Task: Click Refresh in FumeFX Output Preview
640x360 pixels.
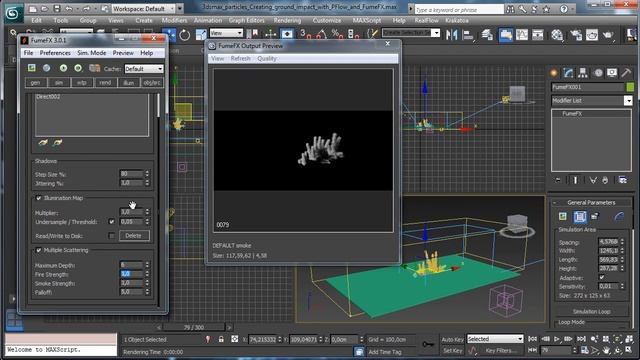Action: coord(240,59)
